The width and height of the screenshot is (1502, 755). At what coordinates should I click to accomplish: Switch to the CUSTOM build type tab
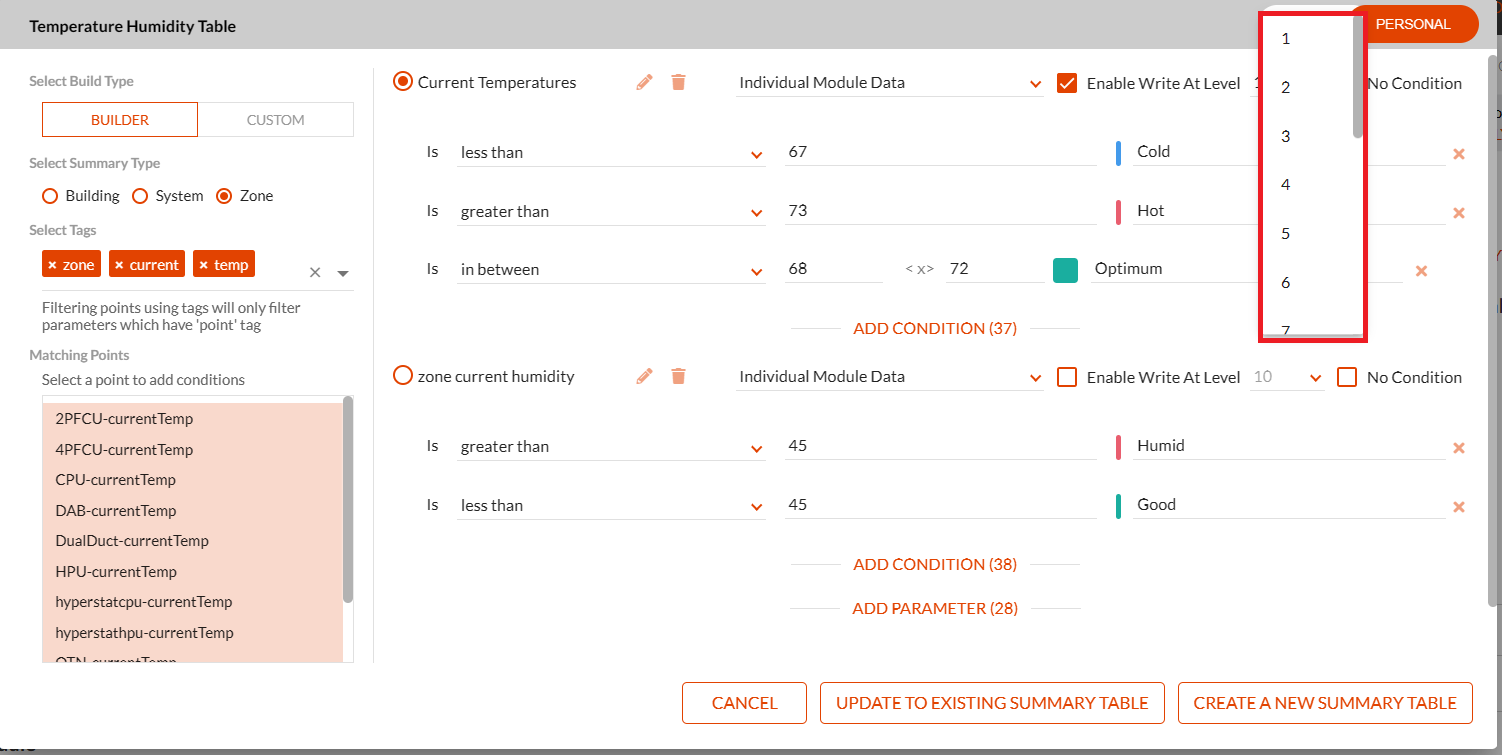(x=275, y=120)
